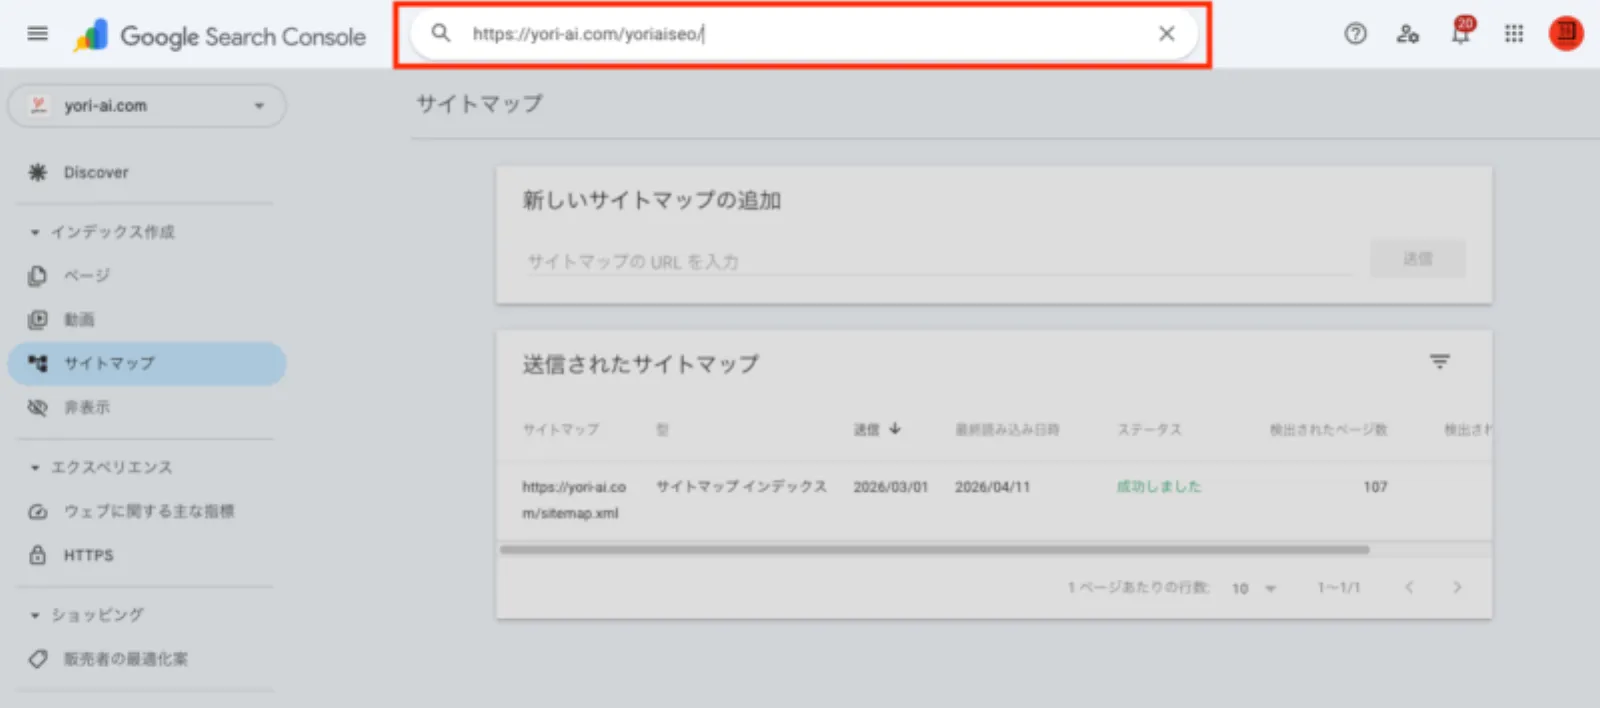Click the Google Search Console logo
1600x708 pixels.
tap(219, 36)
